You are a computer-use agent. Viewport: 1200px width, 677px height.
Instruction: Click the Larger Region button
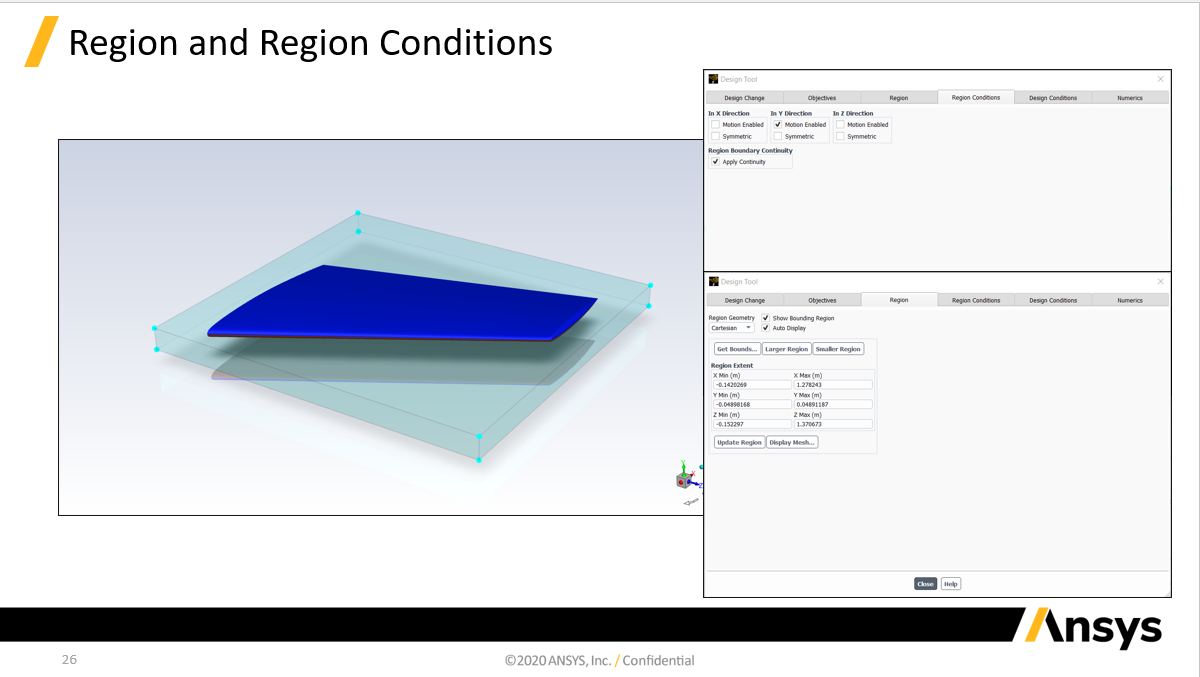(x=786, y=349)
